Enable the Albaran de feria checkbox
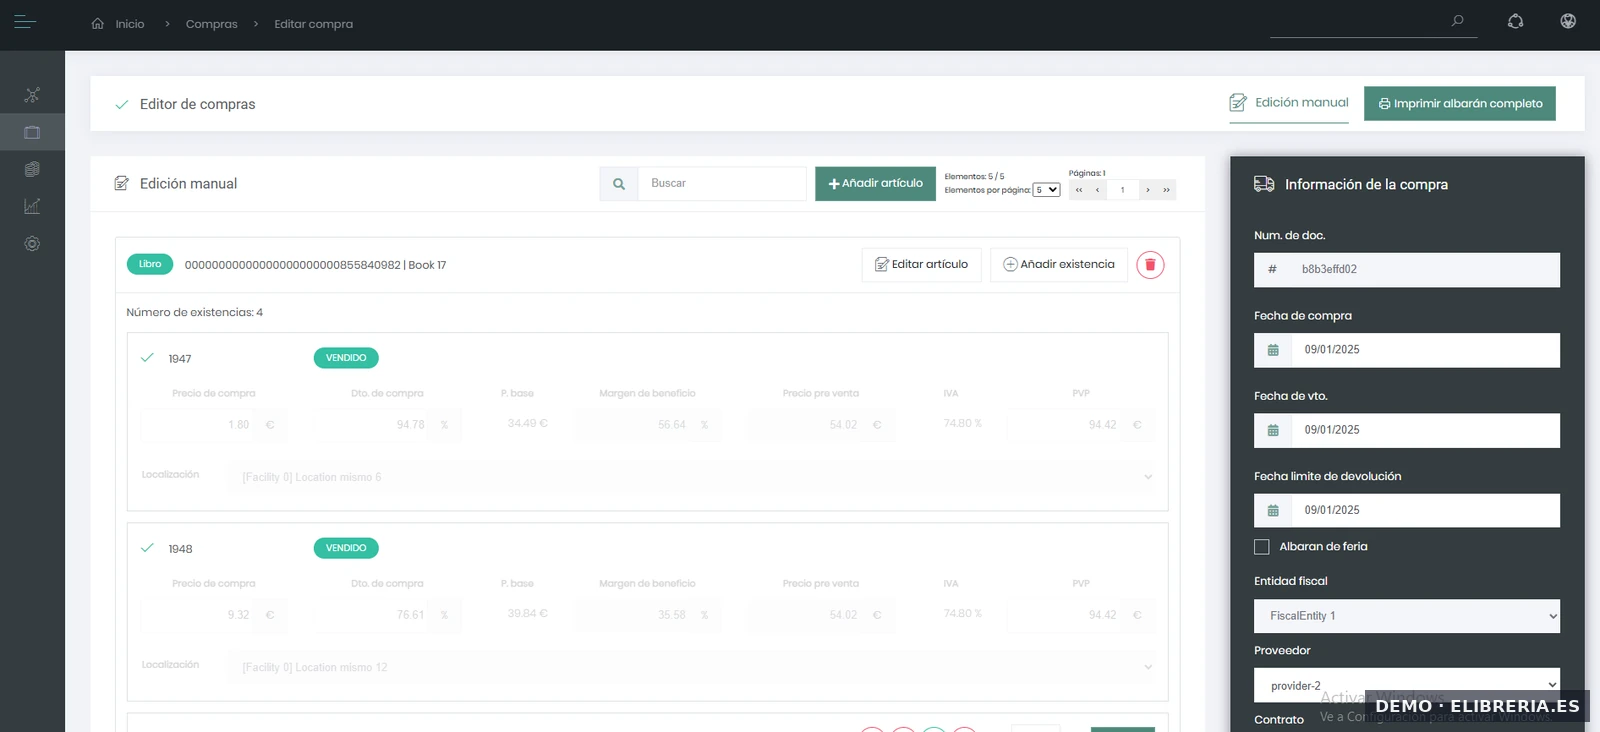The width and height of the screenshot is (1600, 732). coord(1262,547)
